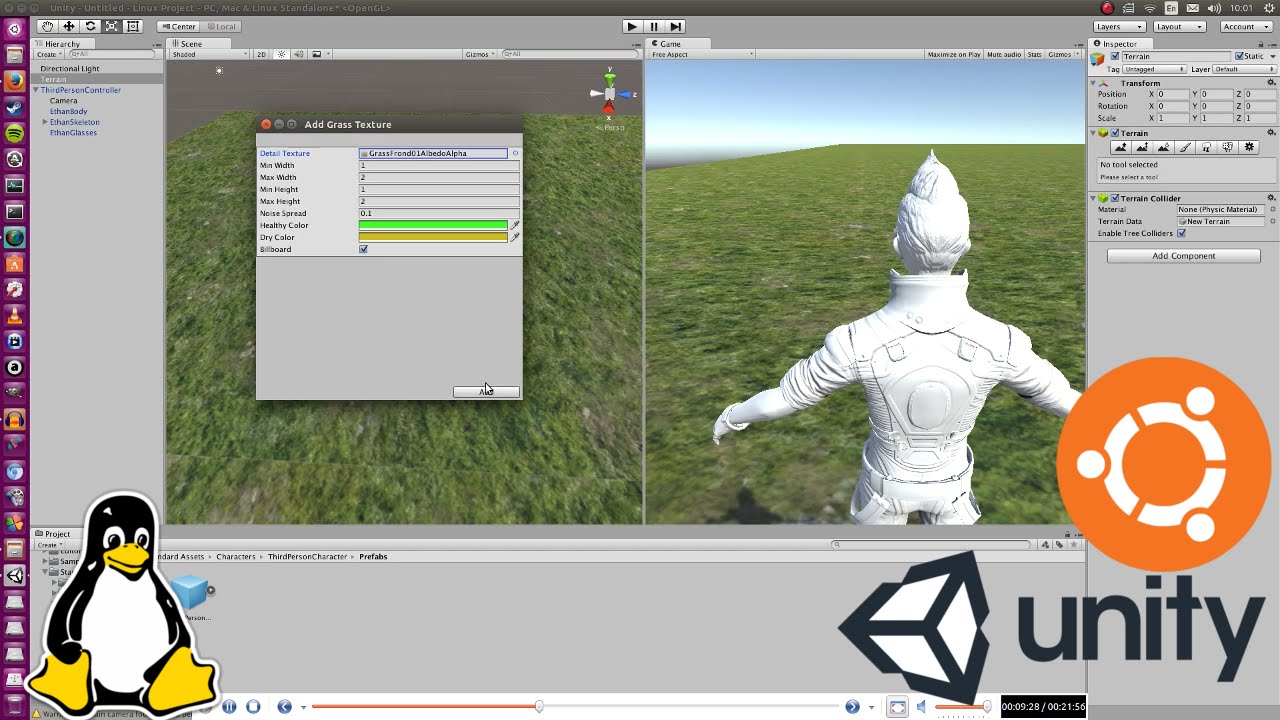The width and height of the screenshot is (1280, 720).
Task: Expand the EthanSkeleton hierarchy item
Action: (x=45, y=122)
